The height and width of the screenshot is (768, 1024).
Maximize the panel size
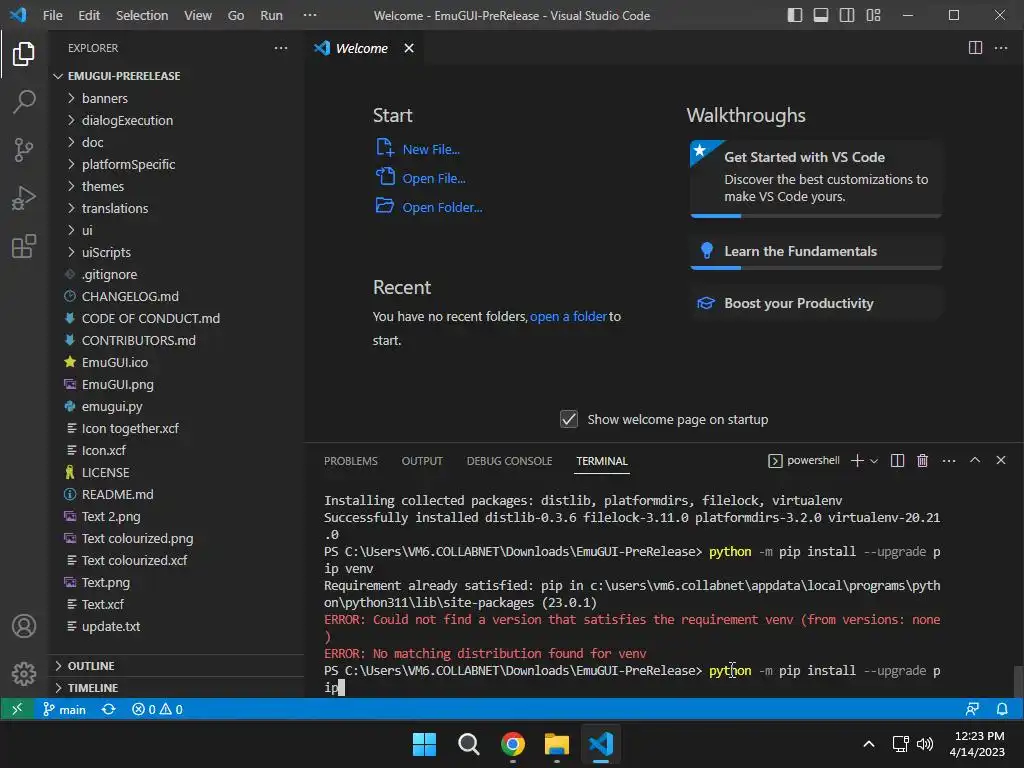pos(975,460)
